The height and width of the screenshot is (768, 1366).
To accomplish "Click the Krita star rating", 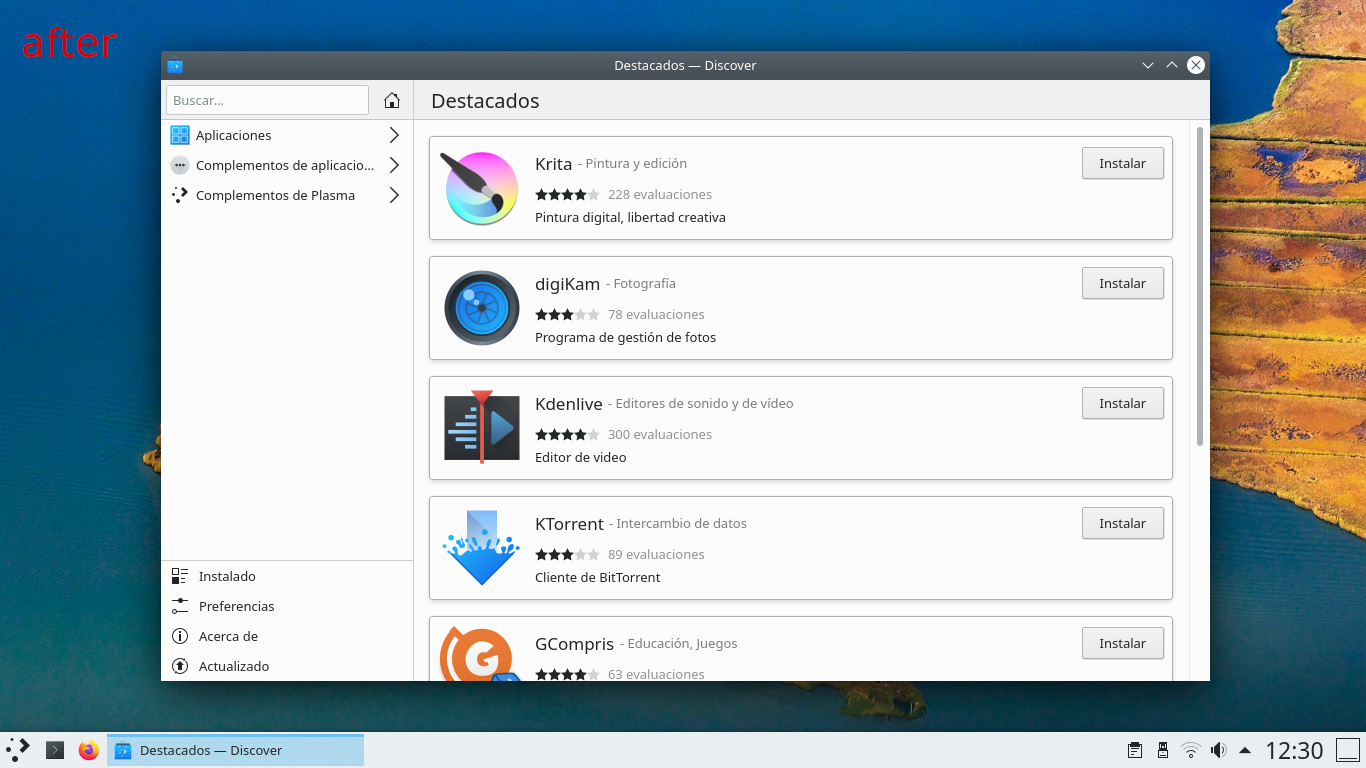I will coord(567,194).
